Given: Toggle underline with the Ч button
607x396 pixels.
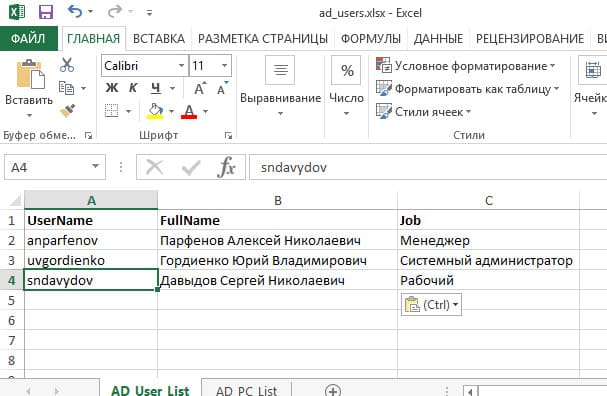Looking at the screenshot, I should (156, 88).
